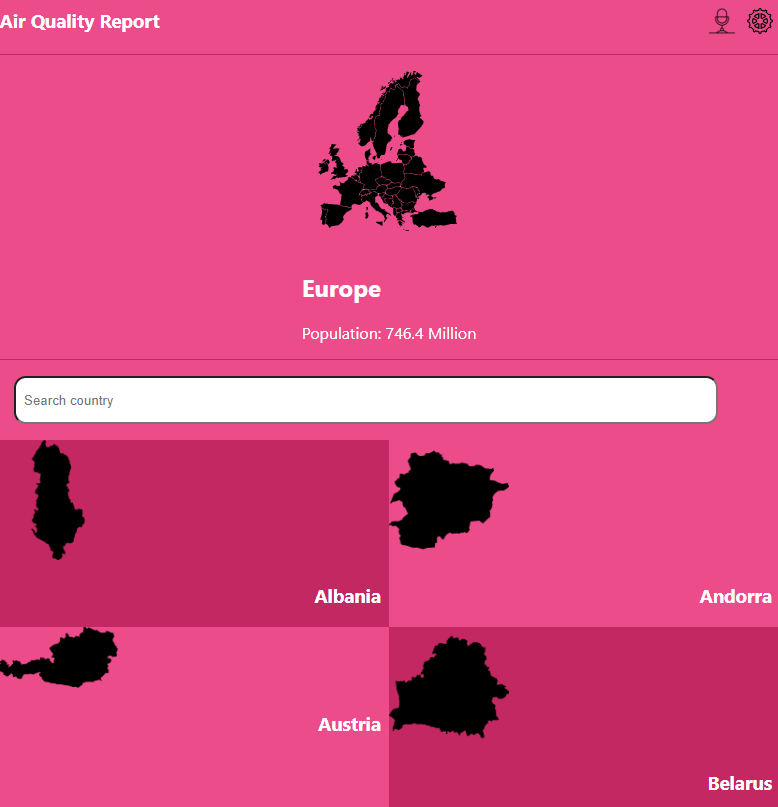Viewport: 778px width, 807px height.
Task: Focus the Search country input field
Action: tap(365, 400)
